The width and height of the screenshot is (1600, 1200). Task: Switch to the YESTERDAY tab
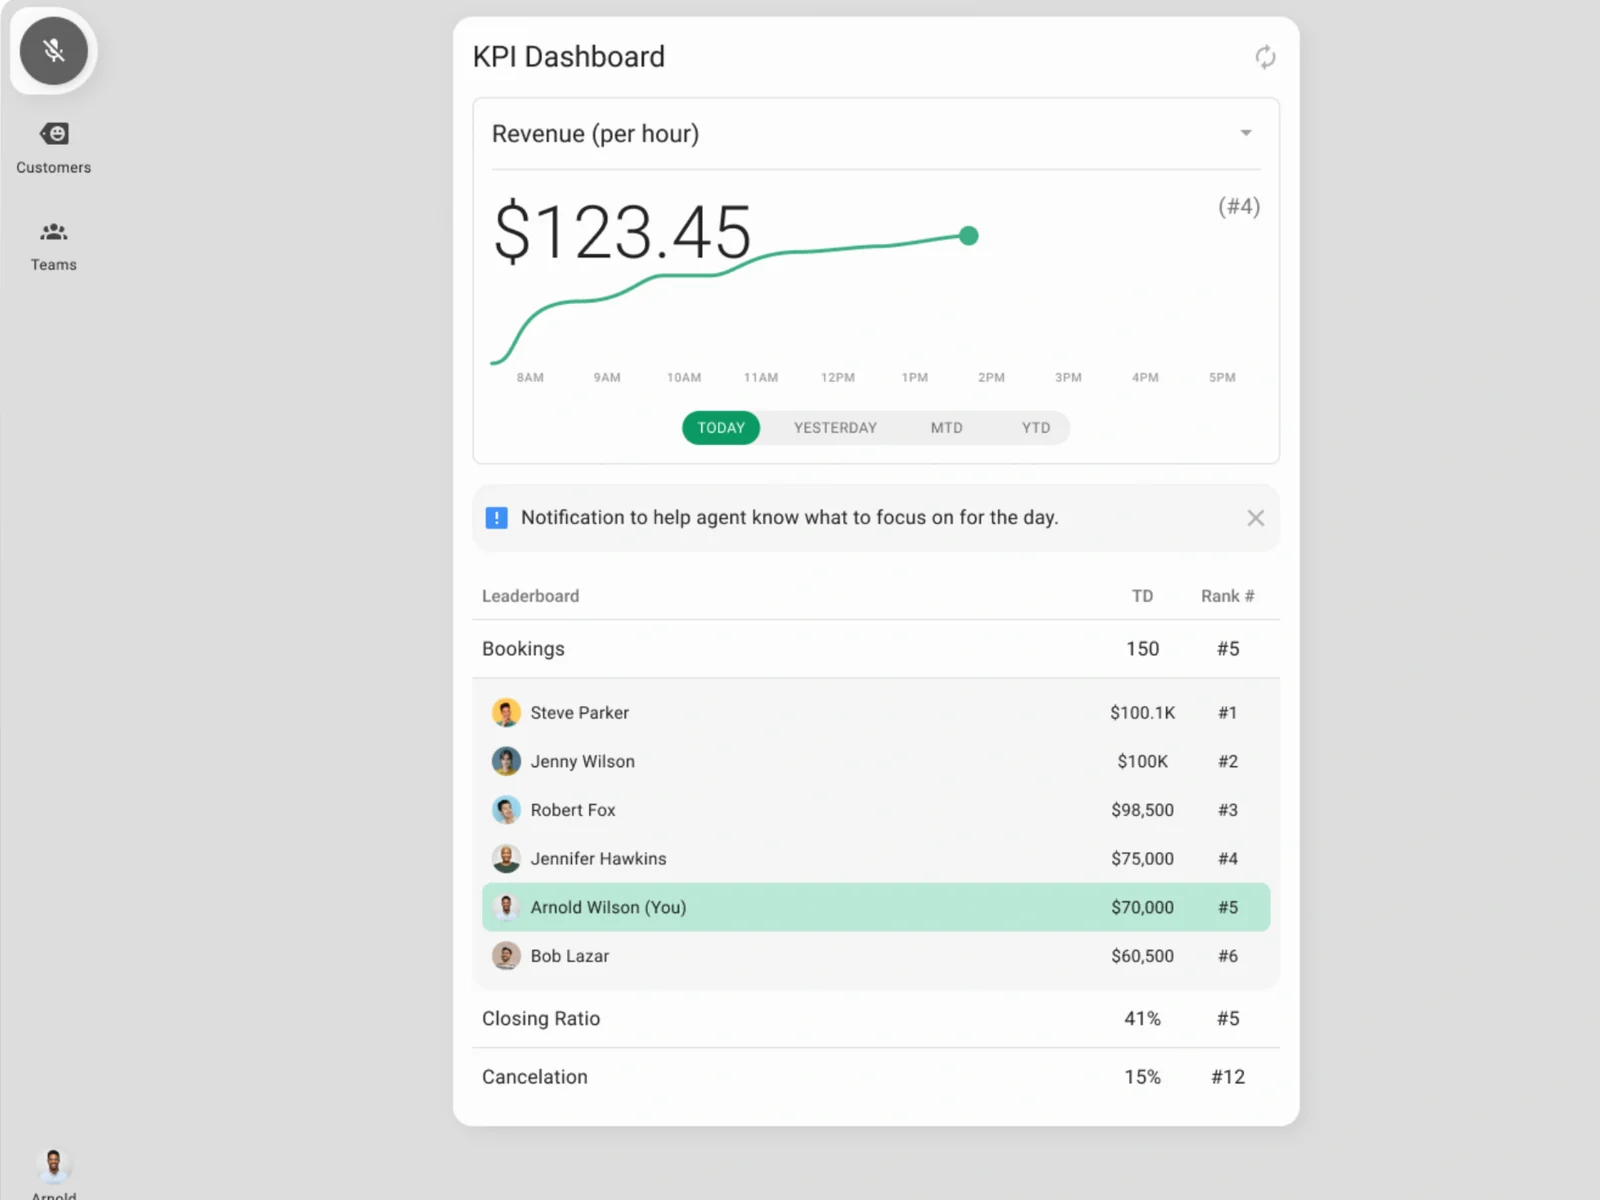(835, 428)
